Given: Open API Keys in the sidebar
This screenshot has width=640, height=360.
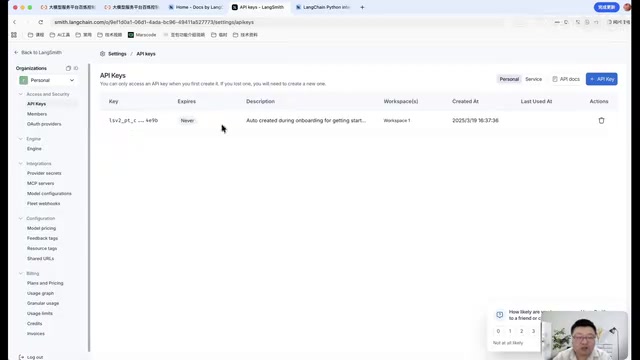Looking at the screenshot, I should coord(36,104).
